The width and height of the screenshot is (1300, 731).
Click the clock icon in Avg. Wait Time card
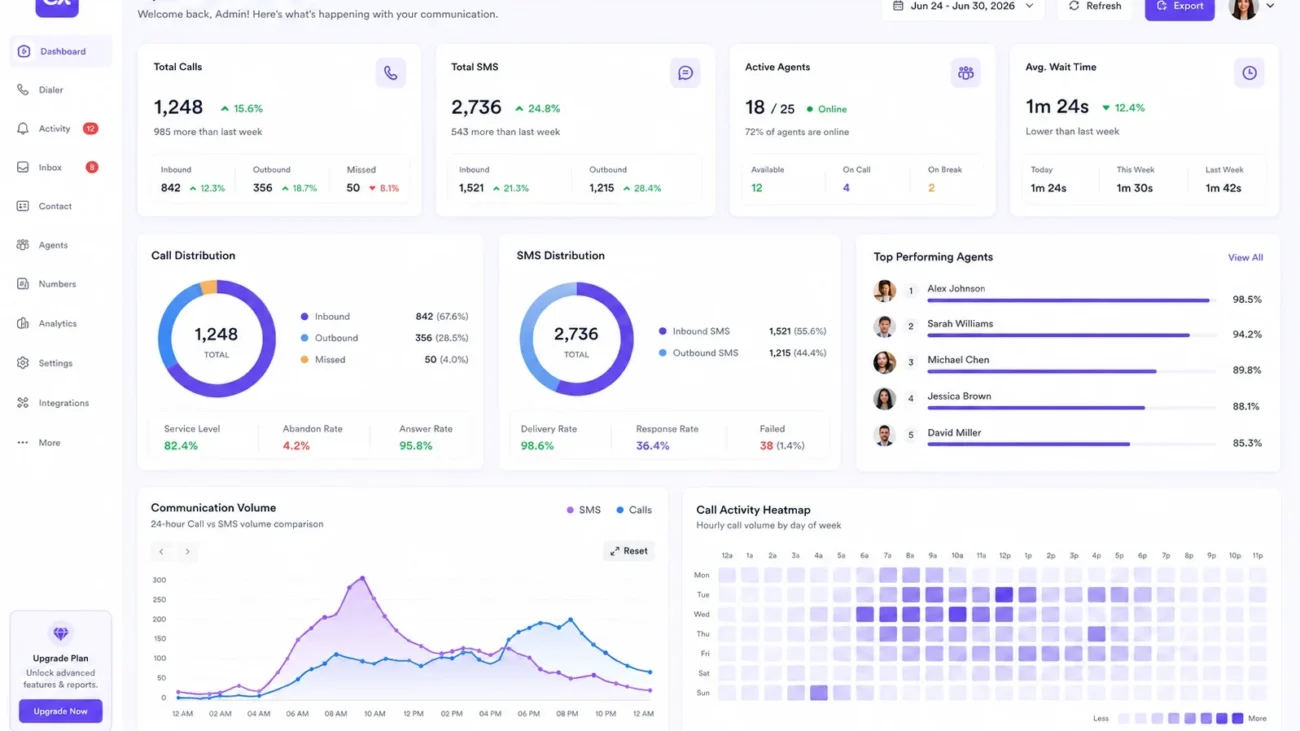tap(1249, 73)
